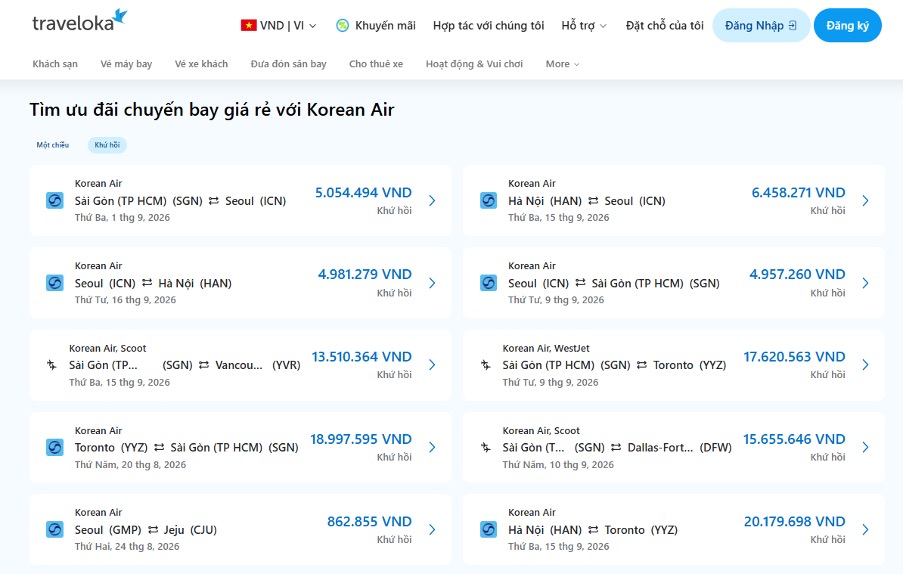This screenshot has height=574, width=904.
Task: Click Korean Air logo on Hà Nội–Toronto card
Action: pos(488,530)
